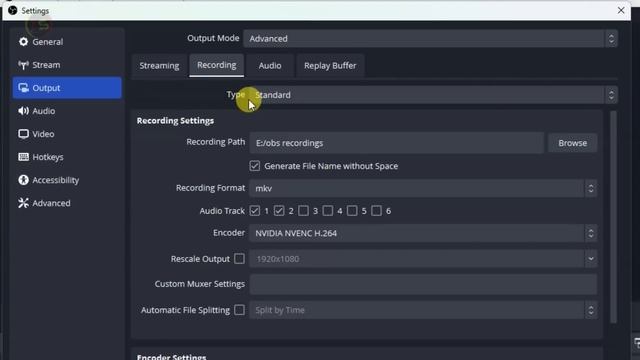Go to Hotkeys settings category

pyautogui.click(x=67, y=157)
